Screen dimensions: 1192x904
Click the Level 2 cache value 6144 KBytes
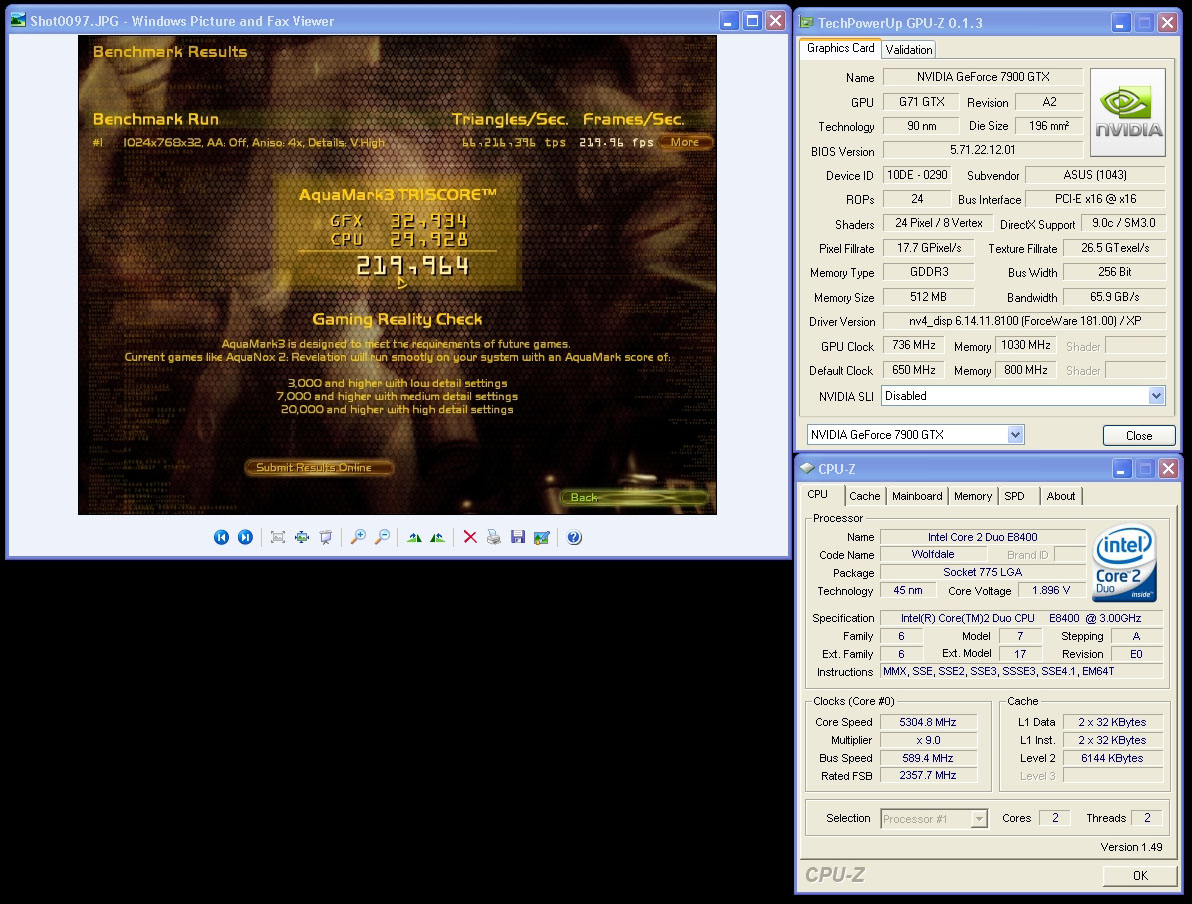point(1112,758)
